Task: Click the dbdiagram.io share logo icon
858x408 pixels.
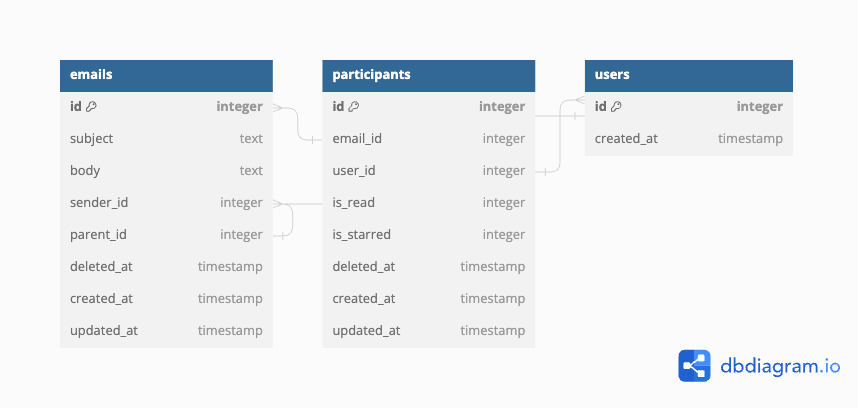Action: pyautogui.click(x=694, y=365)
